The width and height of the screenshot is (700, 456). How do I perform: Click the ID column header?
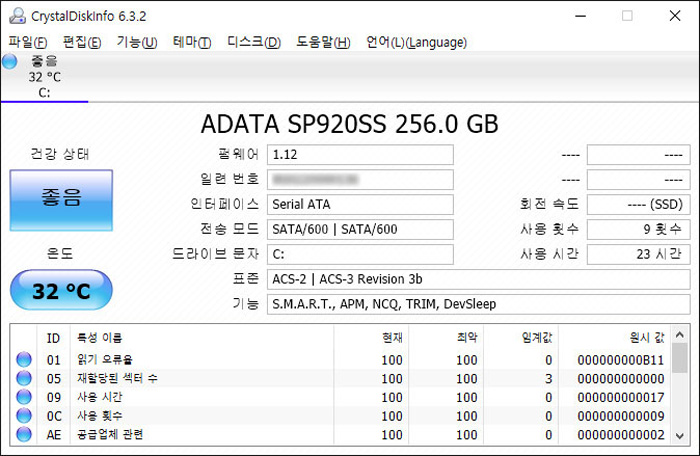coord(53,338)
